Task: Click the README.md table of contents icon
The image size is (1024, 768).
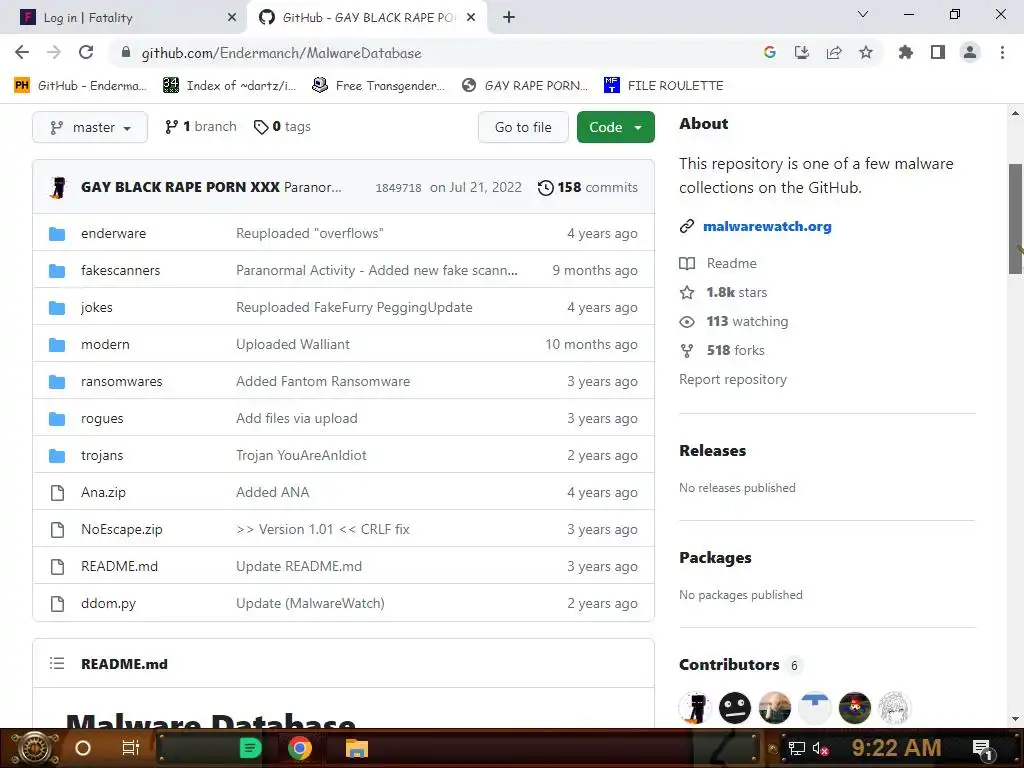Action: click(x=57, y=664)
